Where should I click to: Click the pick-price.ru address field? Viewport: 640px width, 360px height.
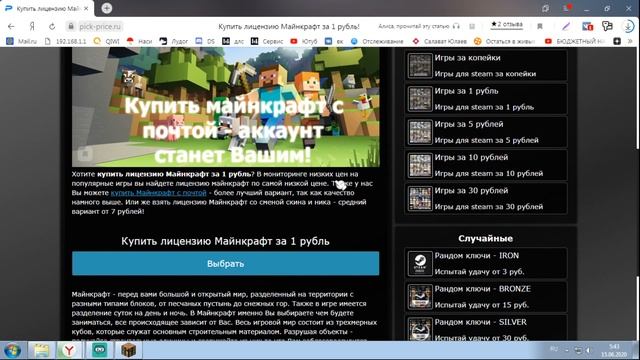[x=100, y=27]
